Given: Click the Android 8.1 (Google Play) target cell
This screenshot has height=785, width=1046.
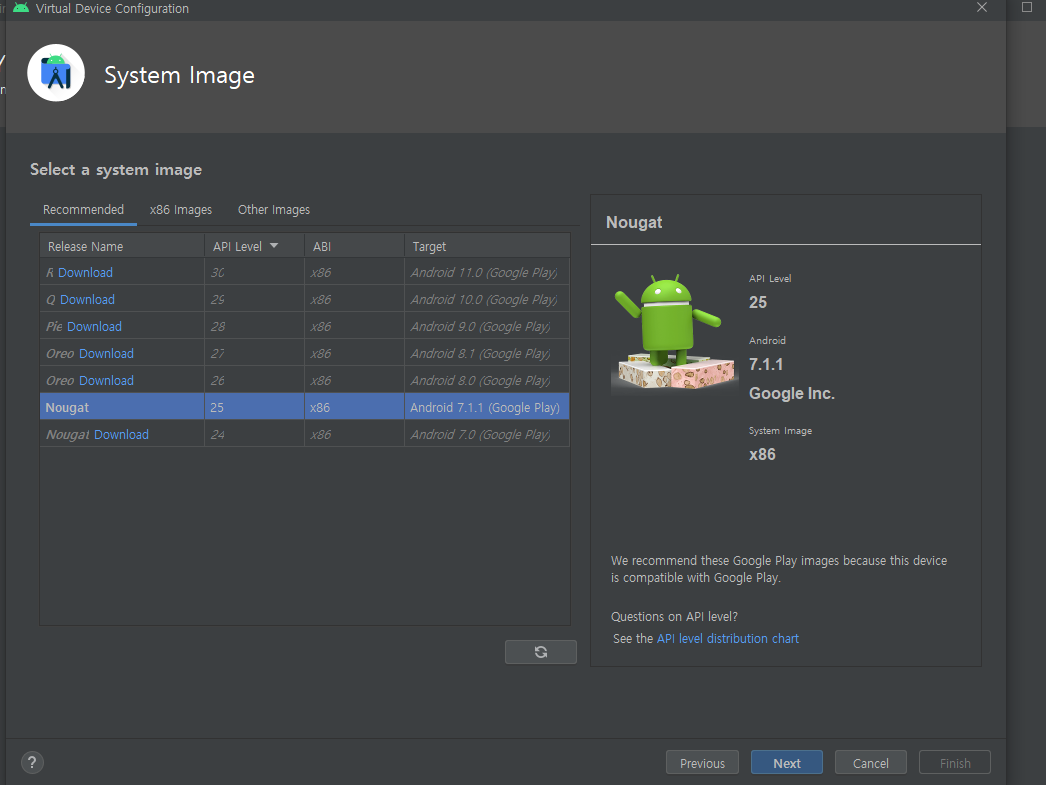Looking at the screenshot, I should pyautogui.click(x=487, y=353).
